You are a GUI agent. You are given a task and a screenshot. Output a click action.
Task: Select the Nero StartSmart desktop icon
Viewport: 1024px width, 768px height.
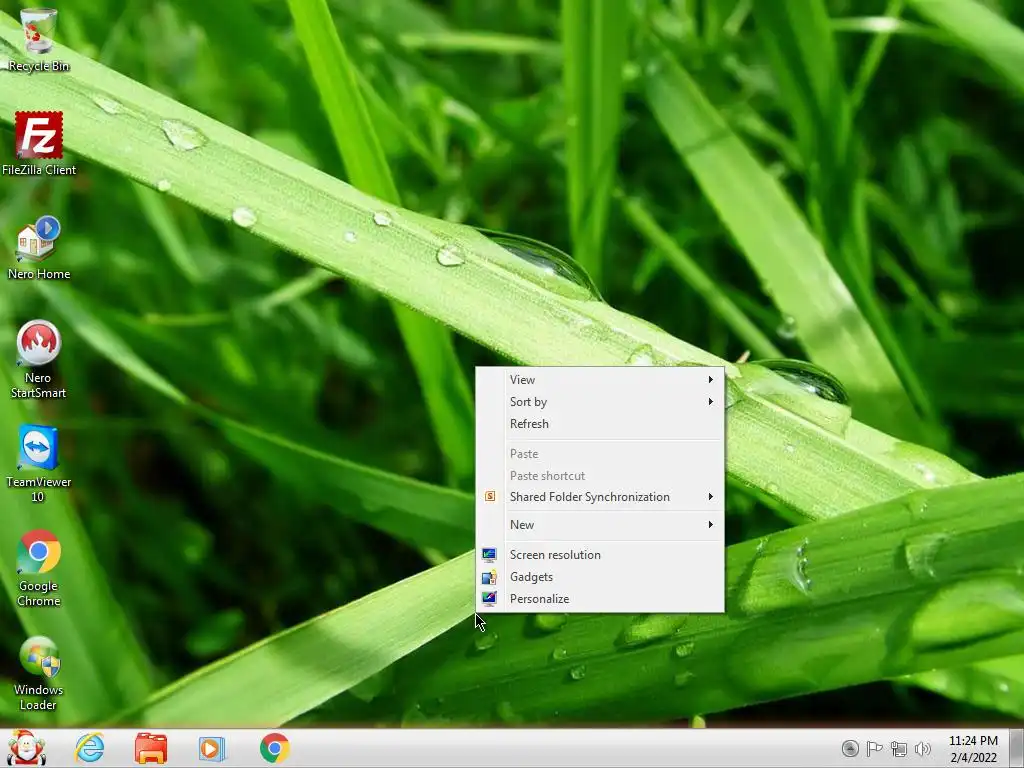click(39, 359)
